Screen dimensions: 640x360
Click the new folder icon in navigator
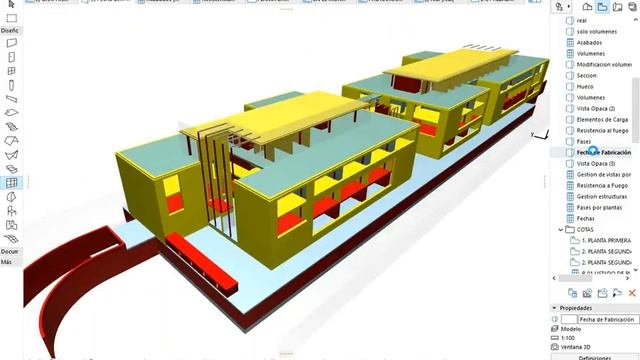602,293
